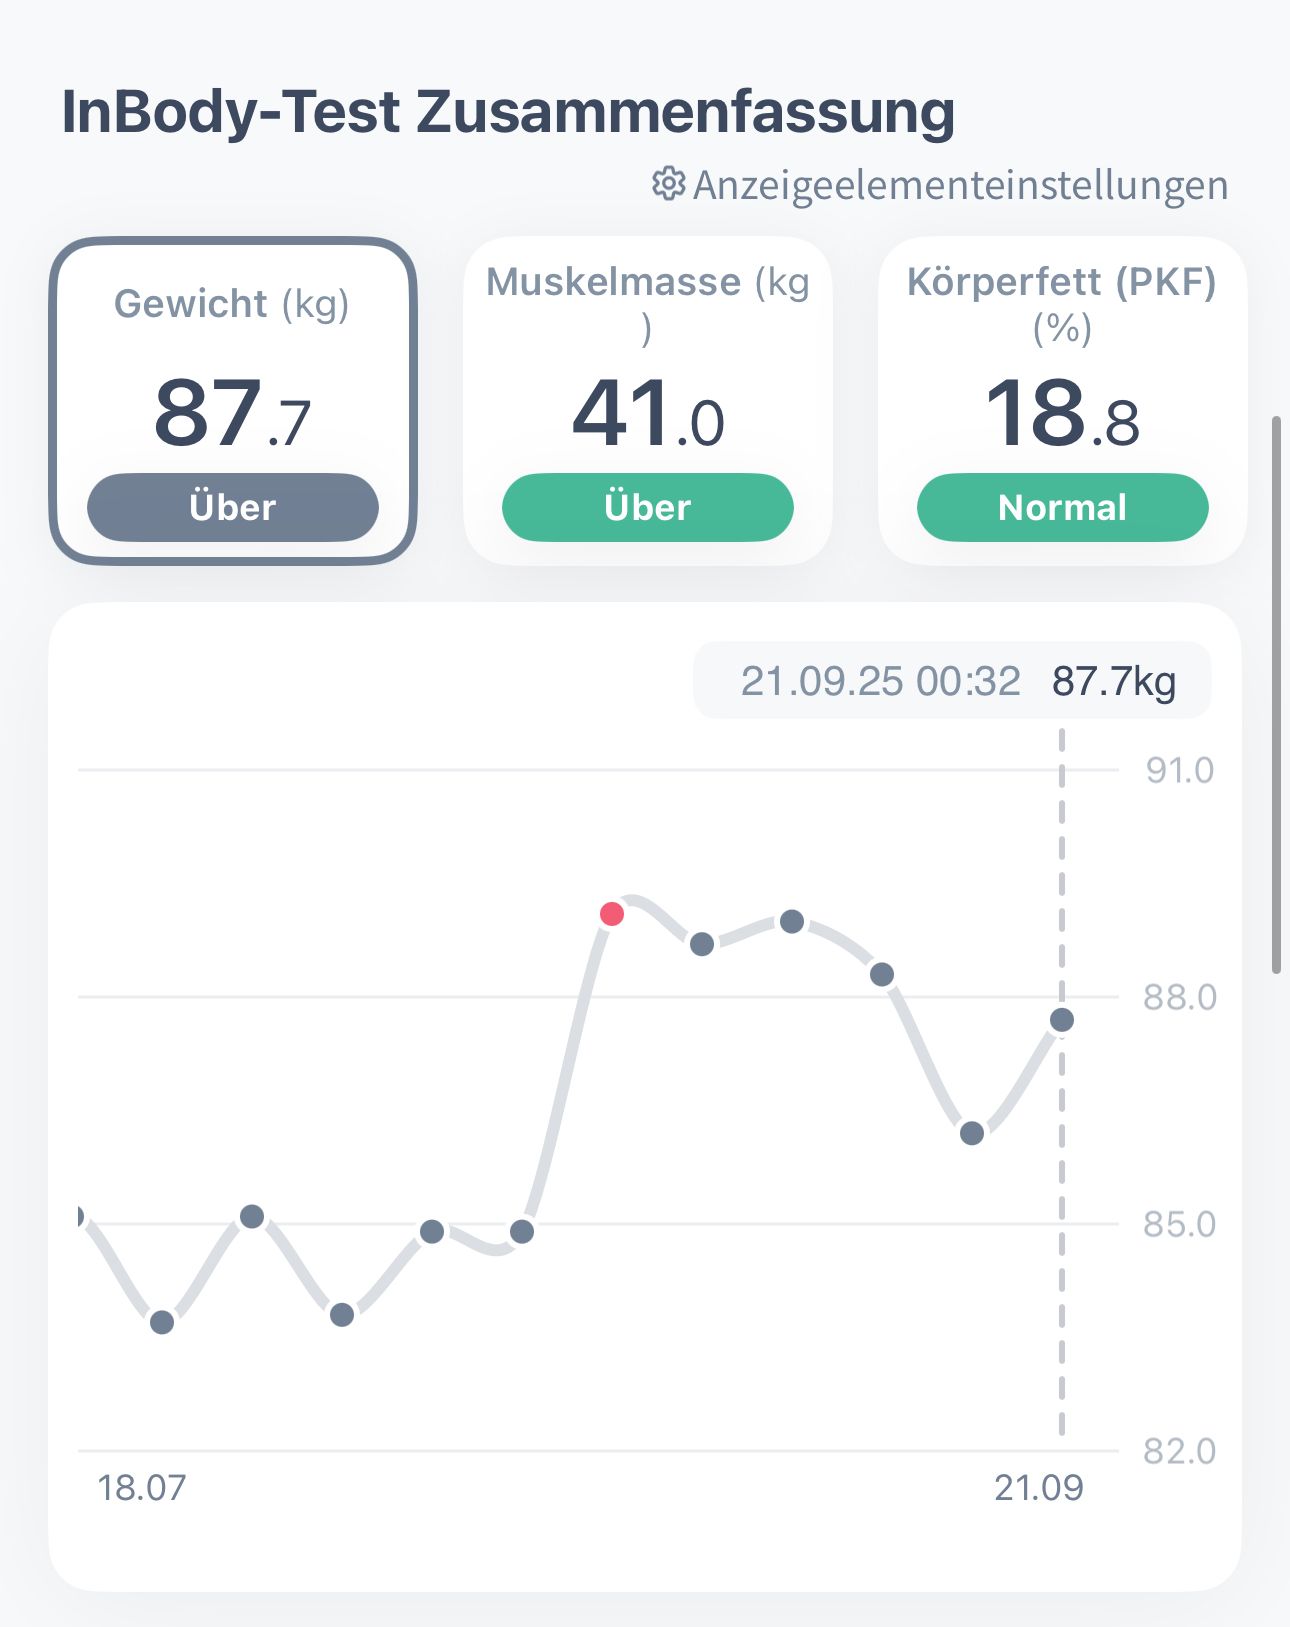Click the 21.09 date label on the chart
The width and height of the screenshot is (1290, 1627).
click(x=1039, y=1488)
